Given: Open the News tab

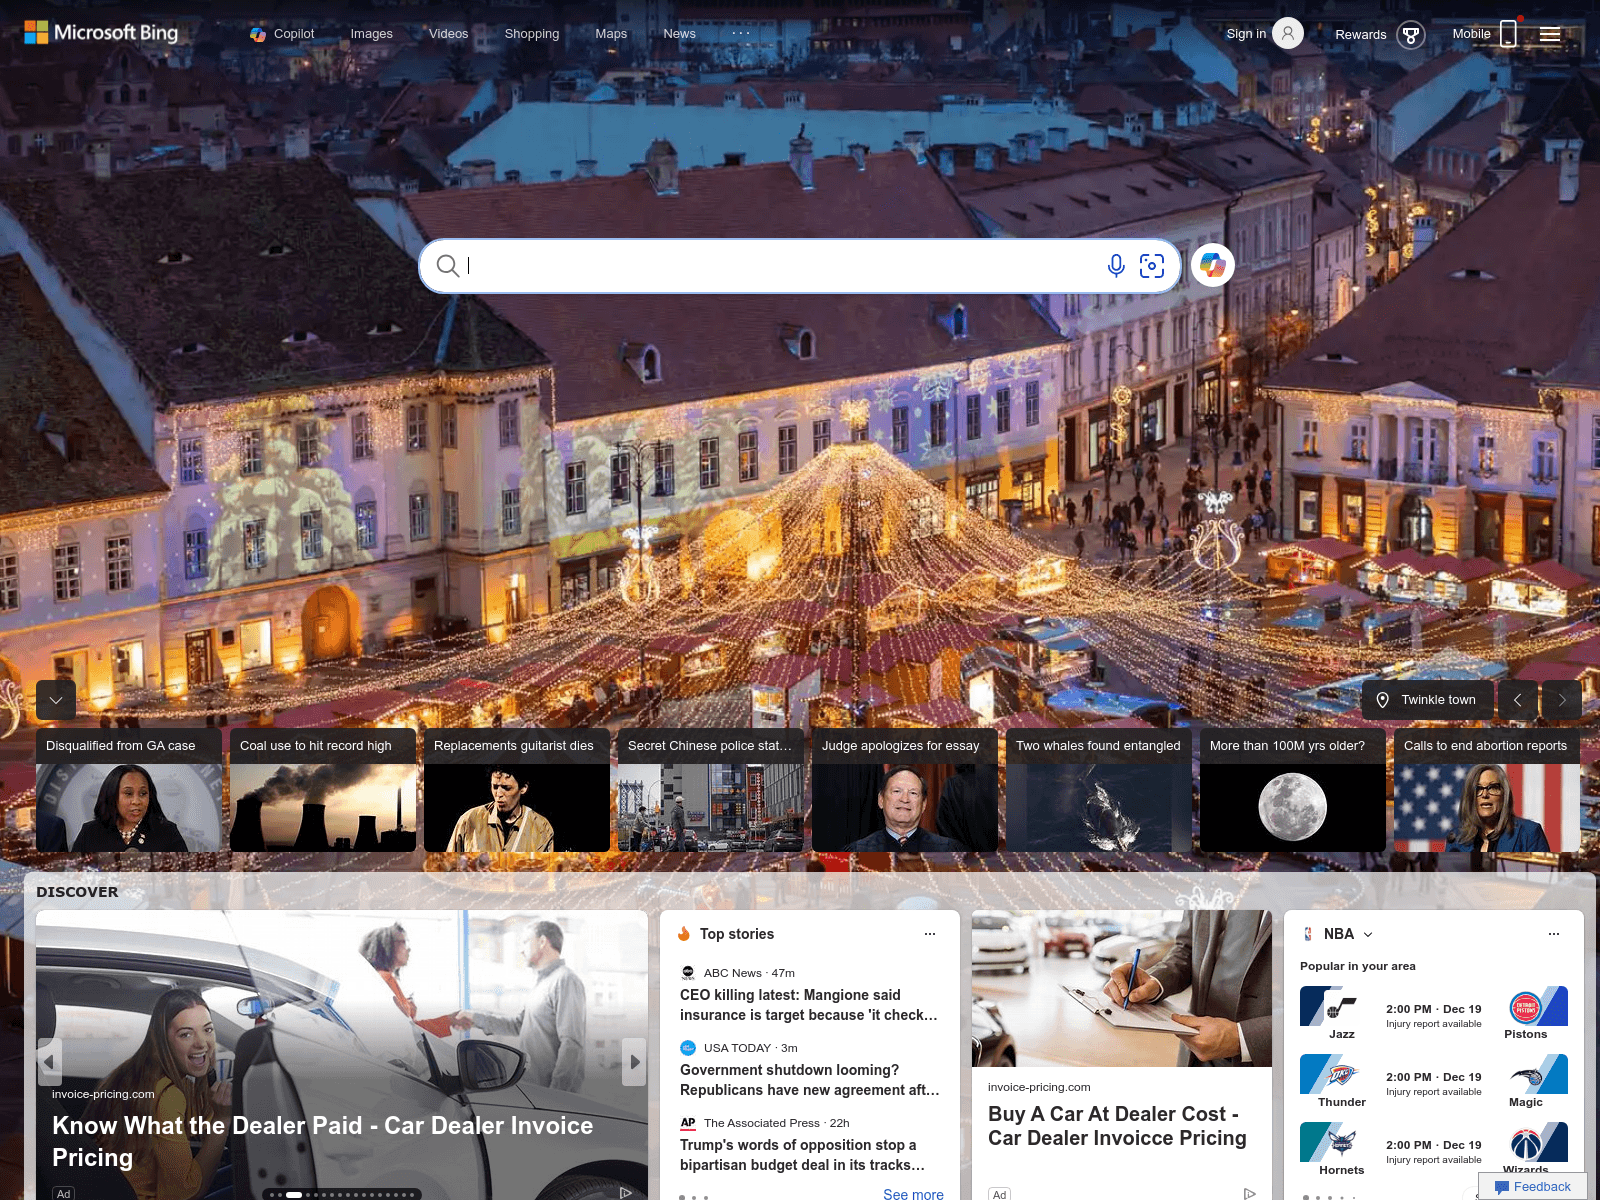Looking at the screenshot, I should [x=679, y=34].
